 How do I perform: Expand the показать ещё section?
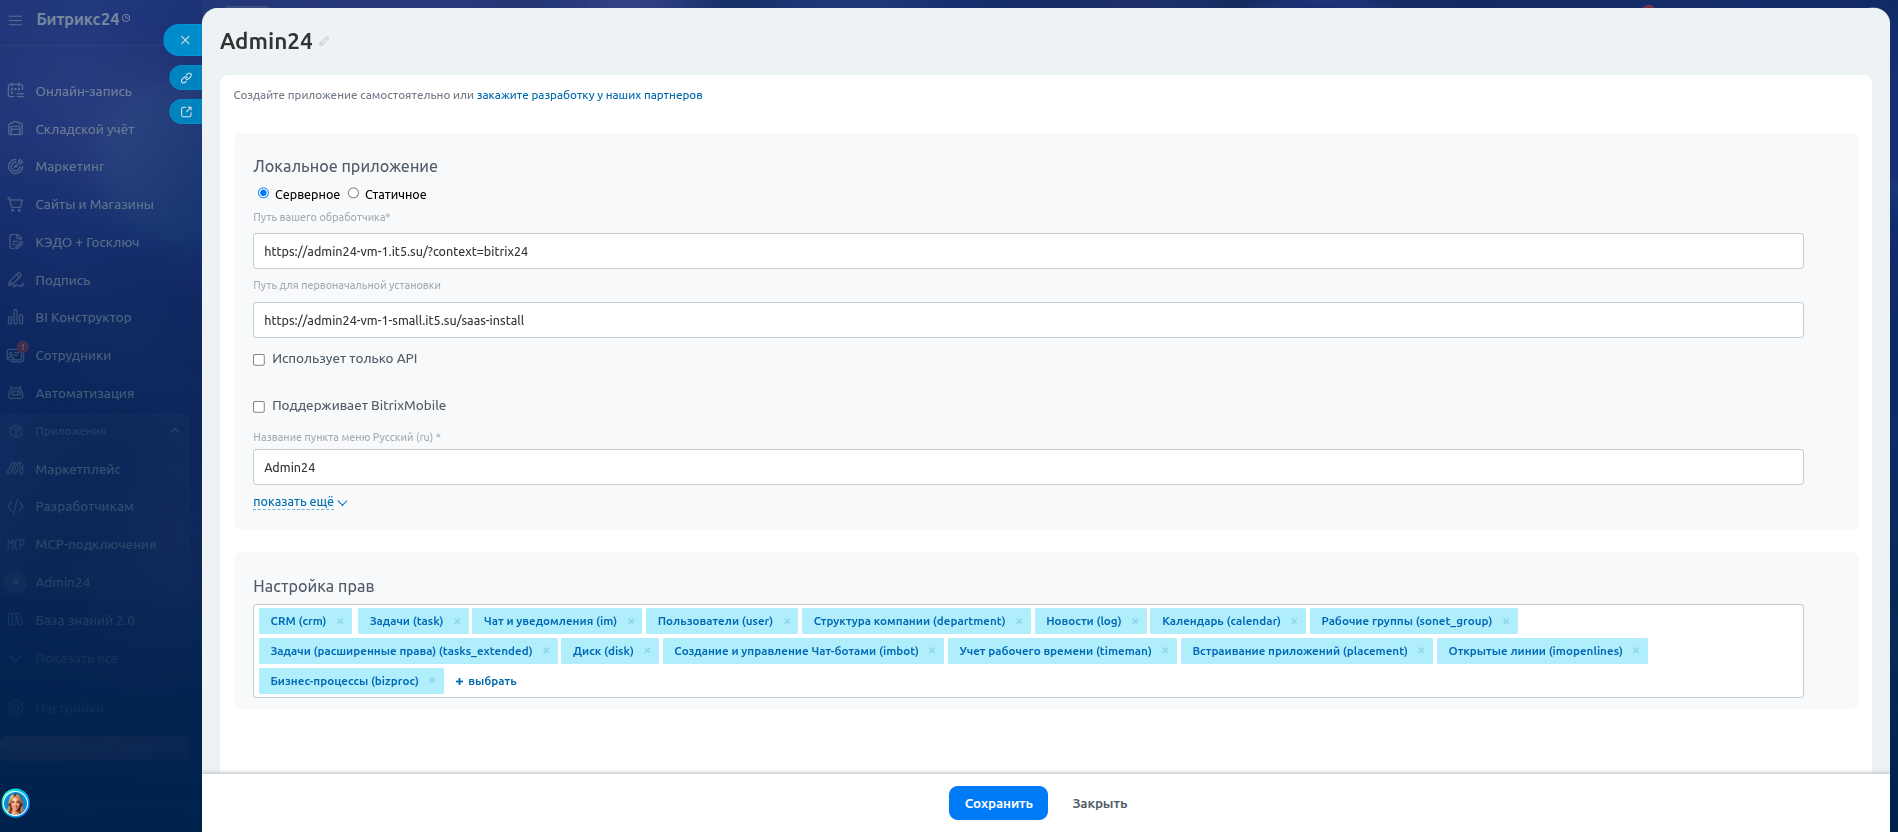(x=300, y=502)
